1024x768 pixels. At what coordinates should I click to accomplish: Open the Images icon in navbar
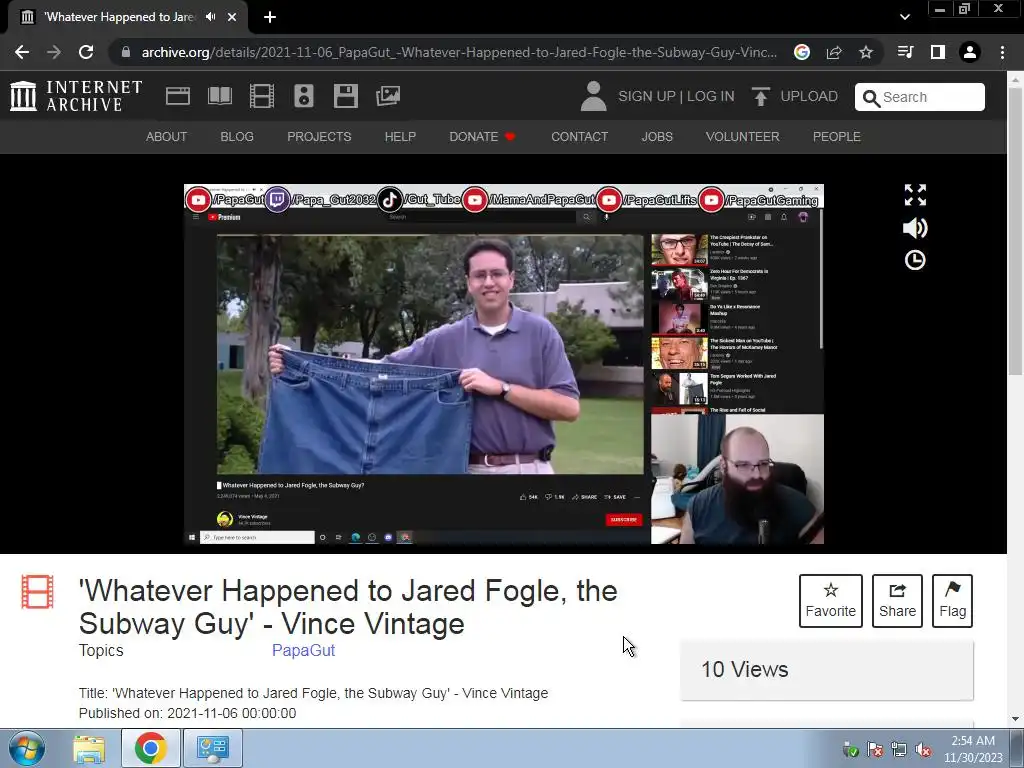coord(388,96)
